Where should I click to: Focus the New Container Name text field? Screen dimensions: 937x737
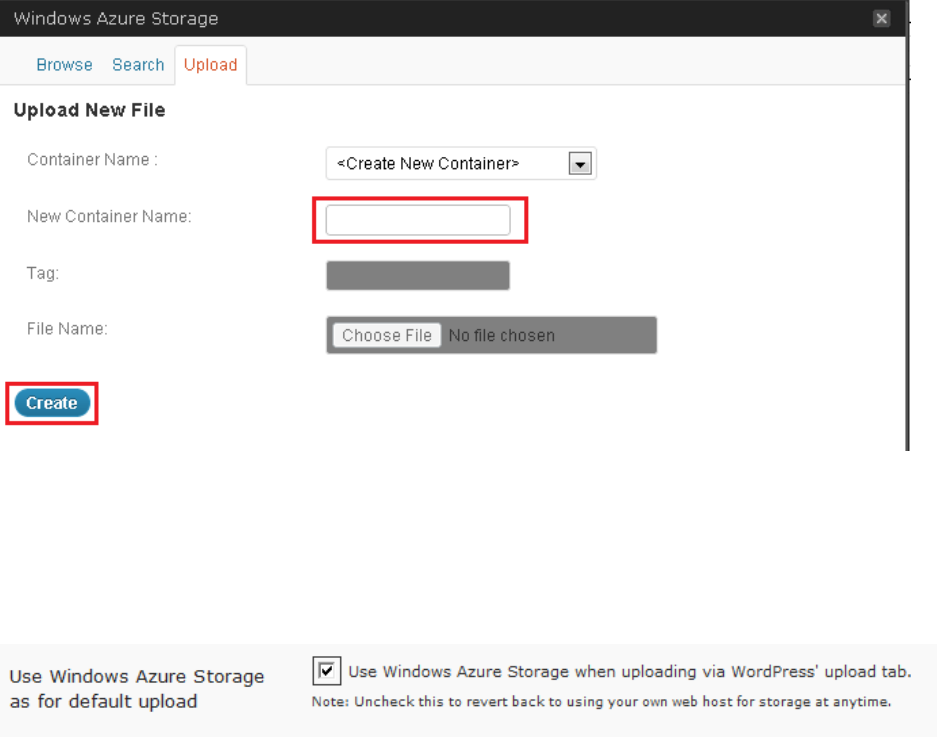click(x=418, y=220)
